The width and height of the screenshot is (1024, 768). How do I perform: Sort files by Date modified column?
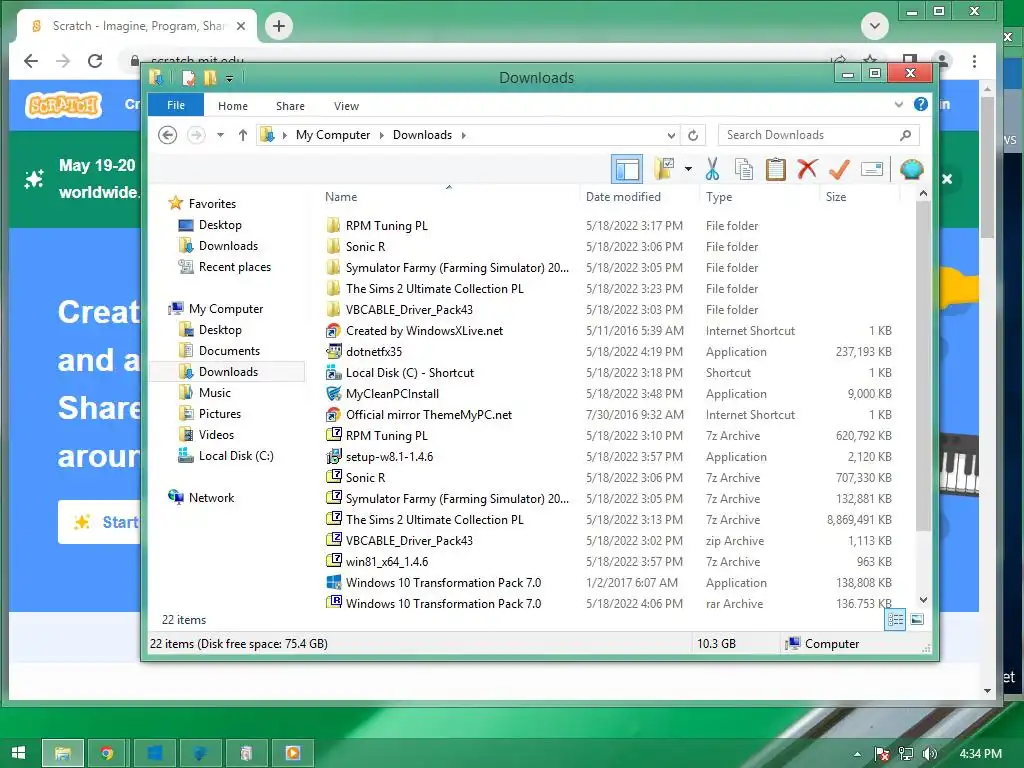point(623,197)
